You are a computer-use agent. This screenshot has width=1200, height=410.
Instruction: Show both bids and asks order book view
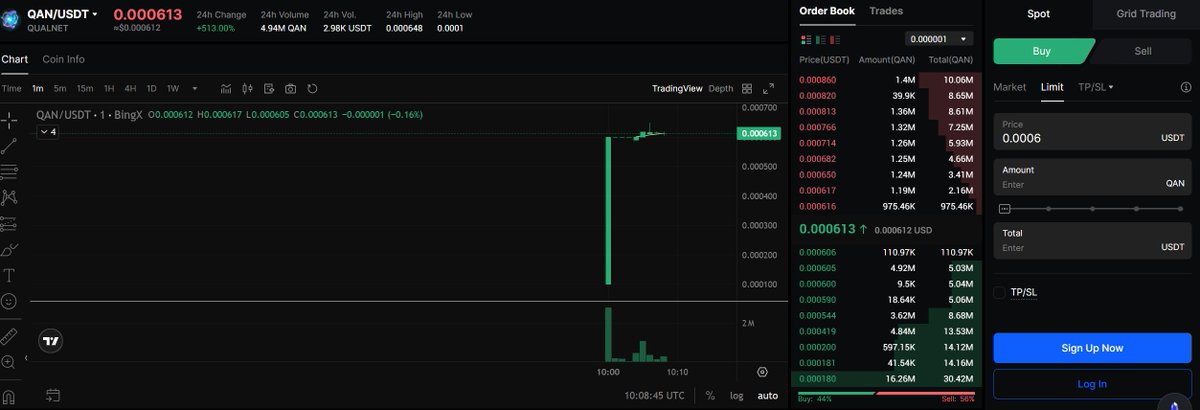pos(806,39)
